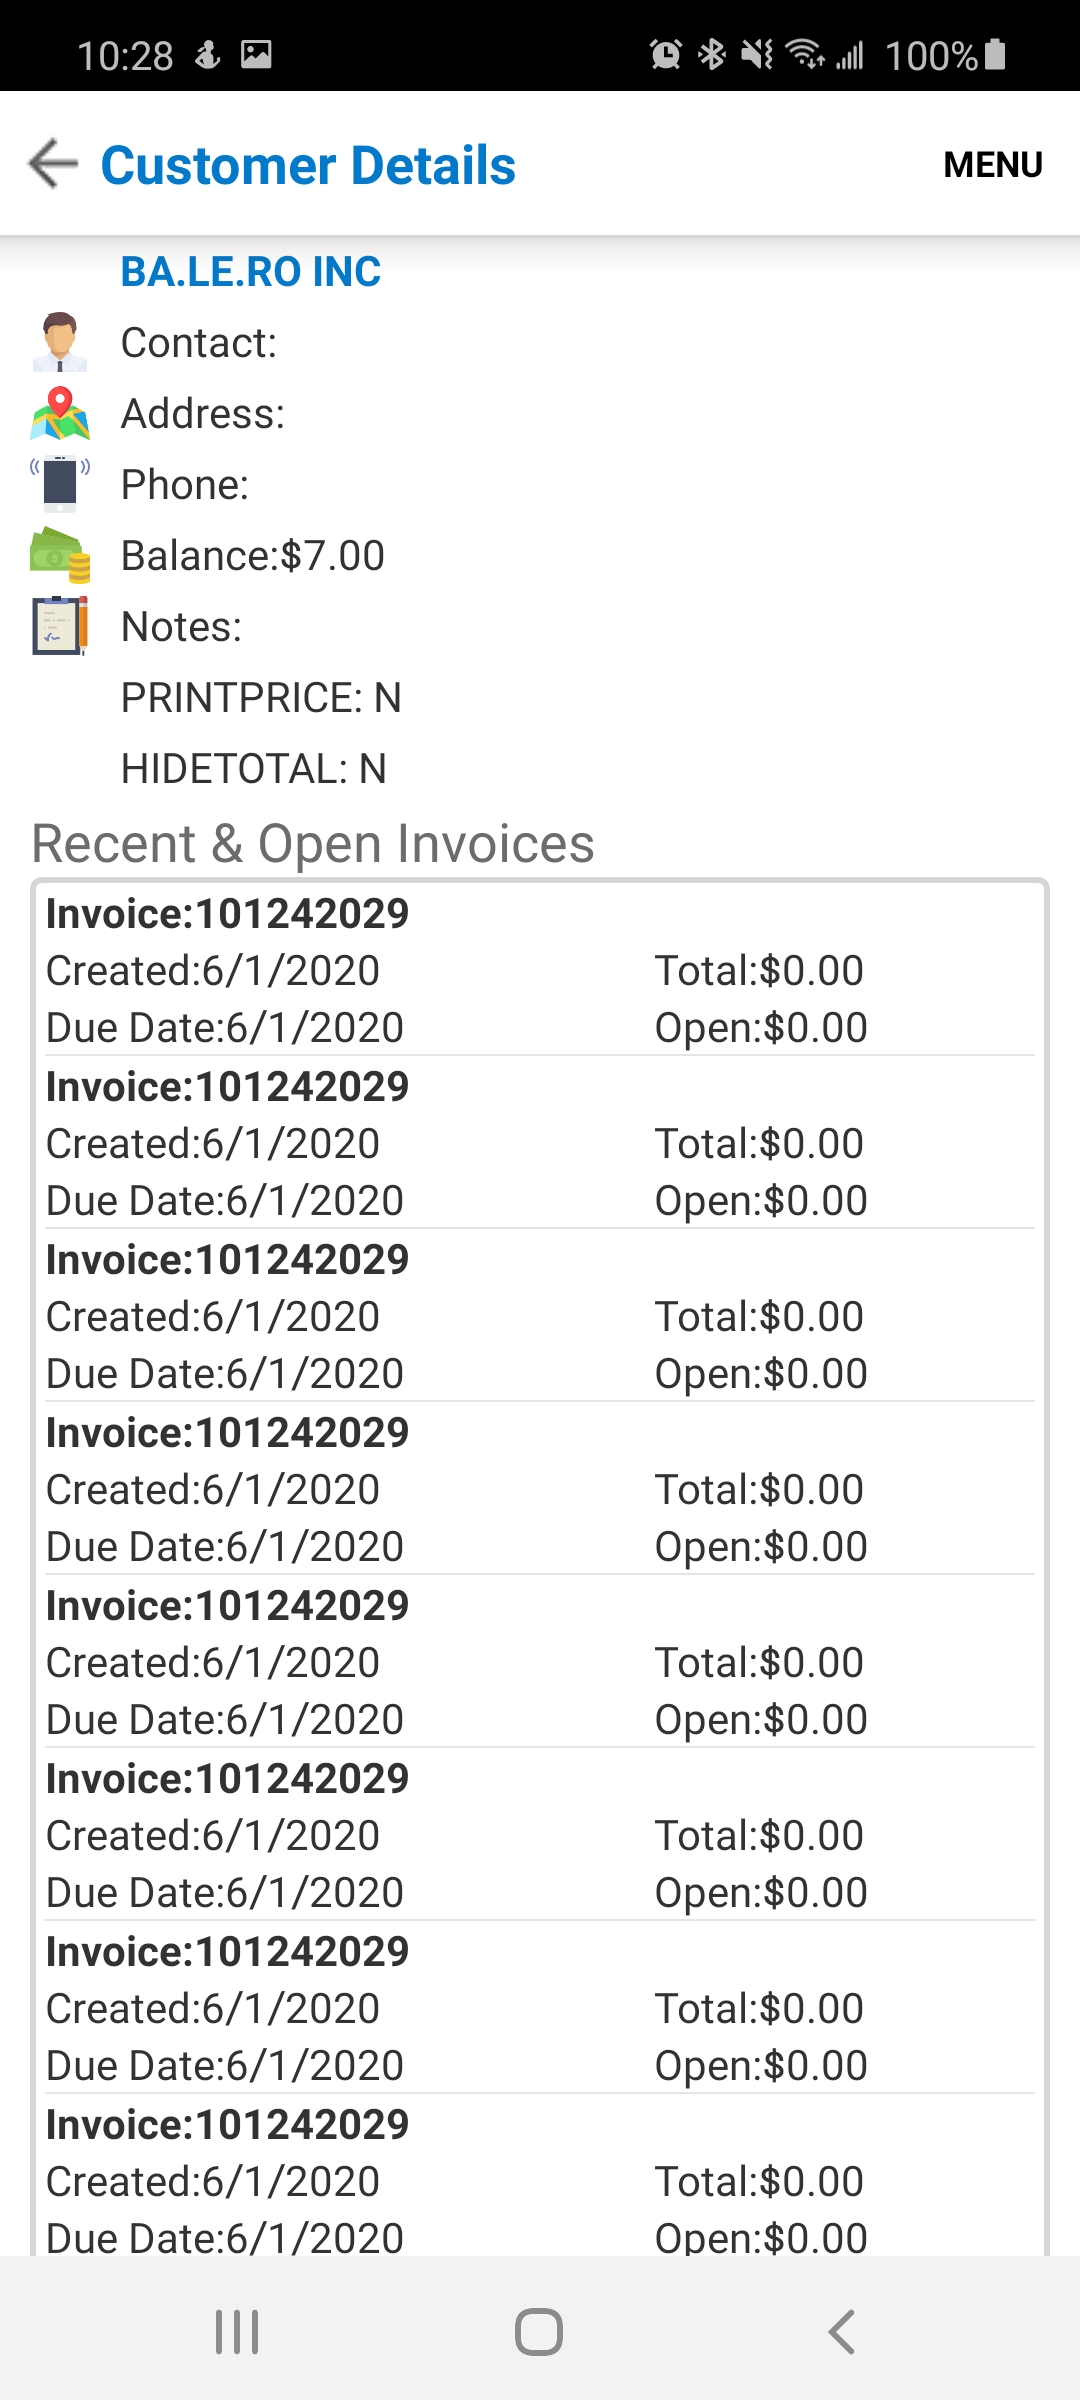Open the first invoice 101242029 entry
This screenshot has height=2400, width=1080.
(x=540, y=970)
